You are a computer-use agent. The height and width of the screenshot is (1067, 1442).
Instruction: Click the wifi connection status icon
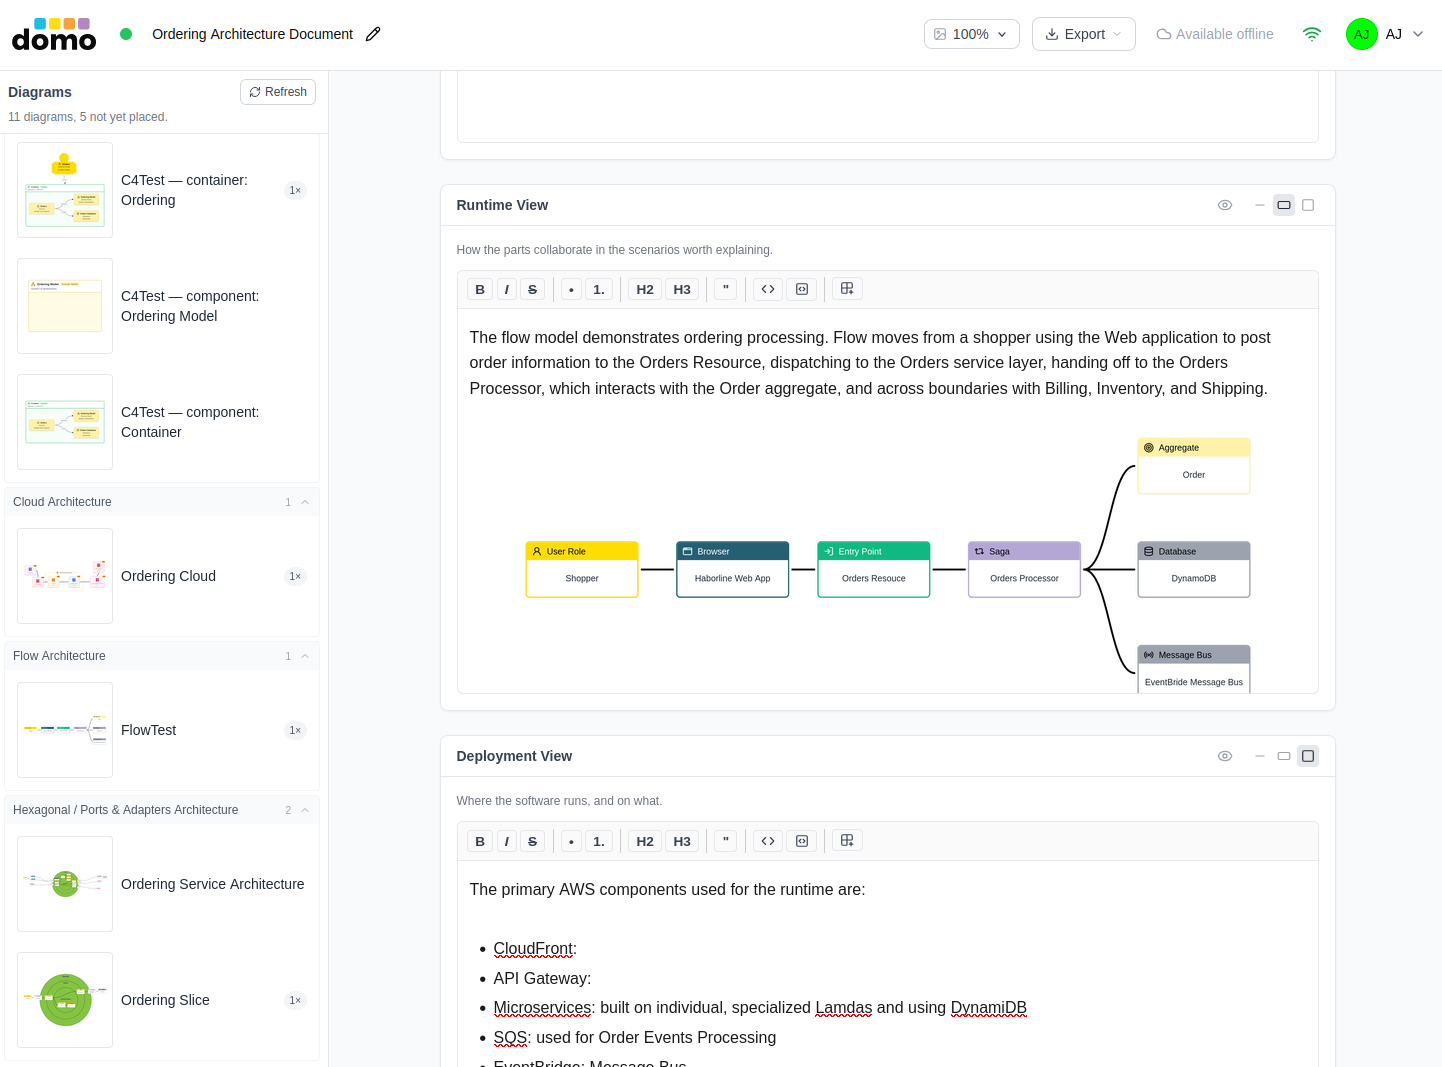point(1312,34)
